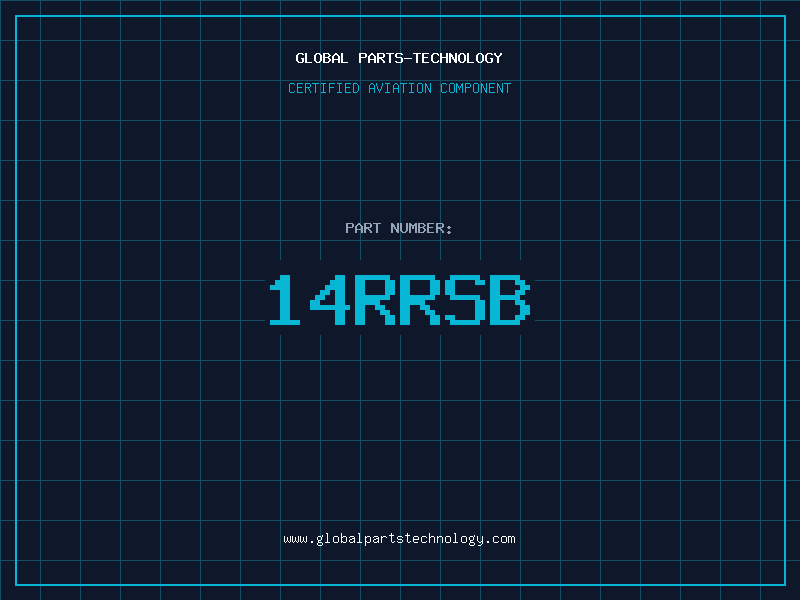The height and width of the screenshot is (600, 800).
Task: Open the www.globalpartstechnology.com link
Action: click(399, 539)
